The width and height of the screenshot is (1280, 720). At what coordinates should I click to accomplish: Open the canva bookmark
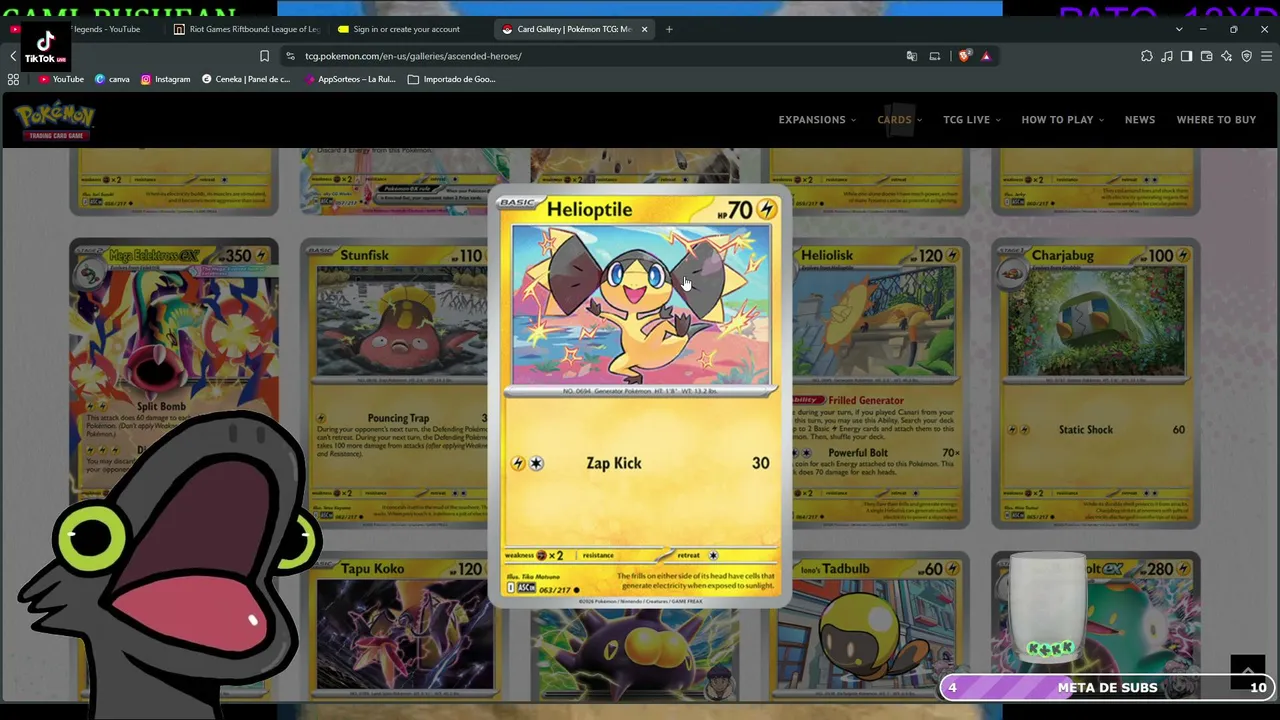(x=112, y=79)
